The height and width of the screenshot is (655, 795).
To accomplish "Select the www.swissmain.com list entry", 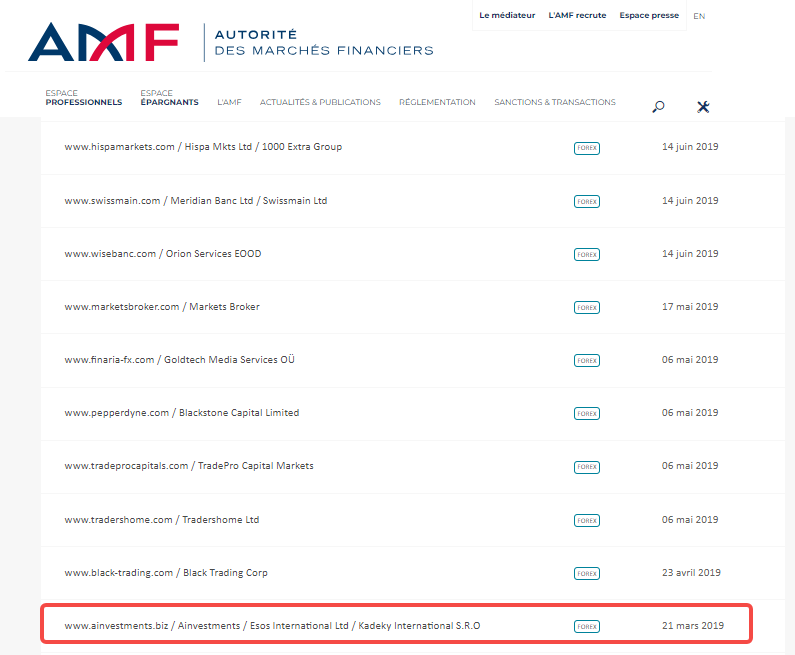I will [195, 201].
